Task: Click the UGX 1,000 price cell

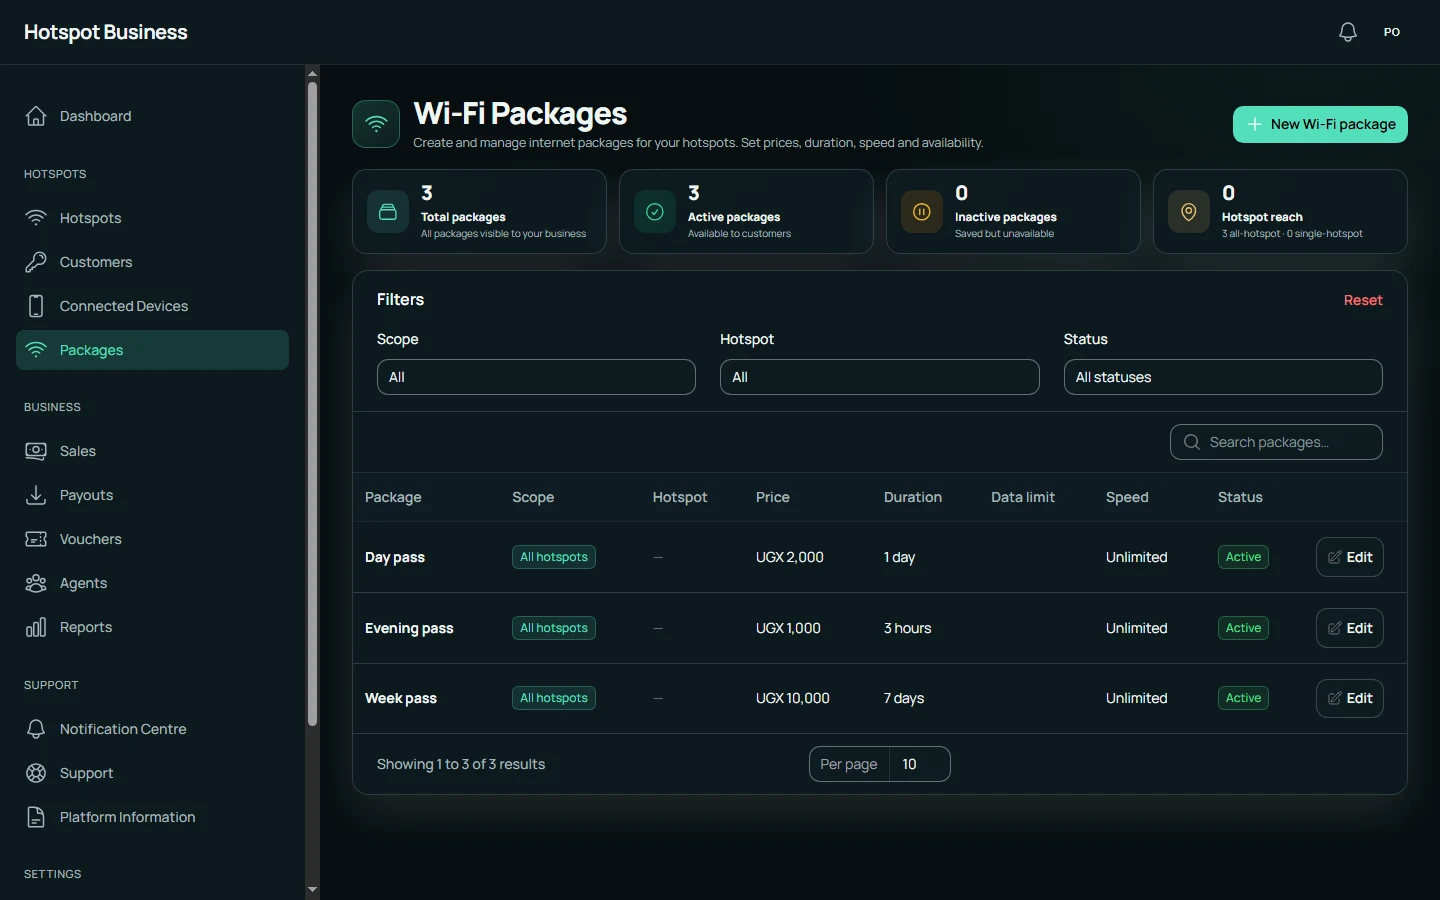Action: click(788, 628)
